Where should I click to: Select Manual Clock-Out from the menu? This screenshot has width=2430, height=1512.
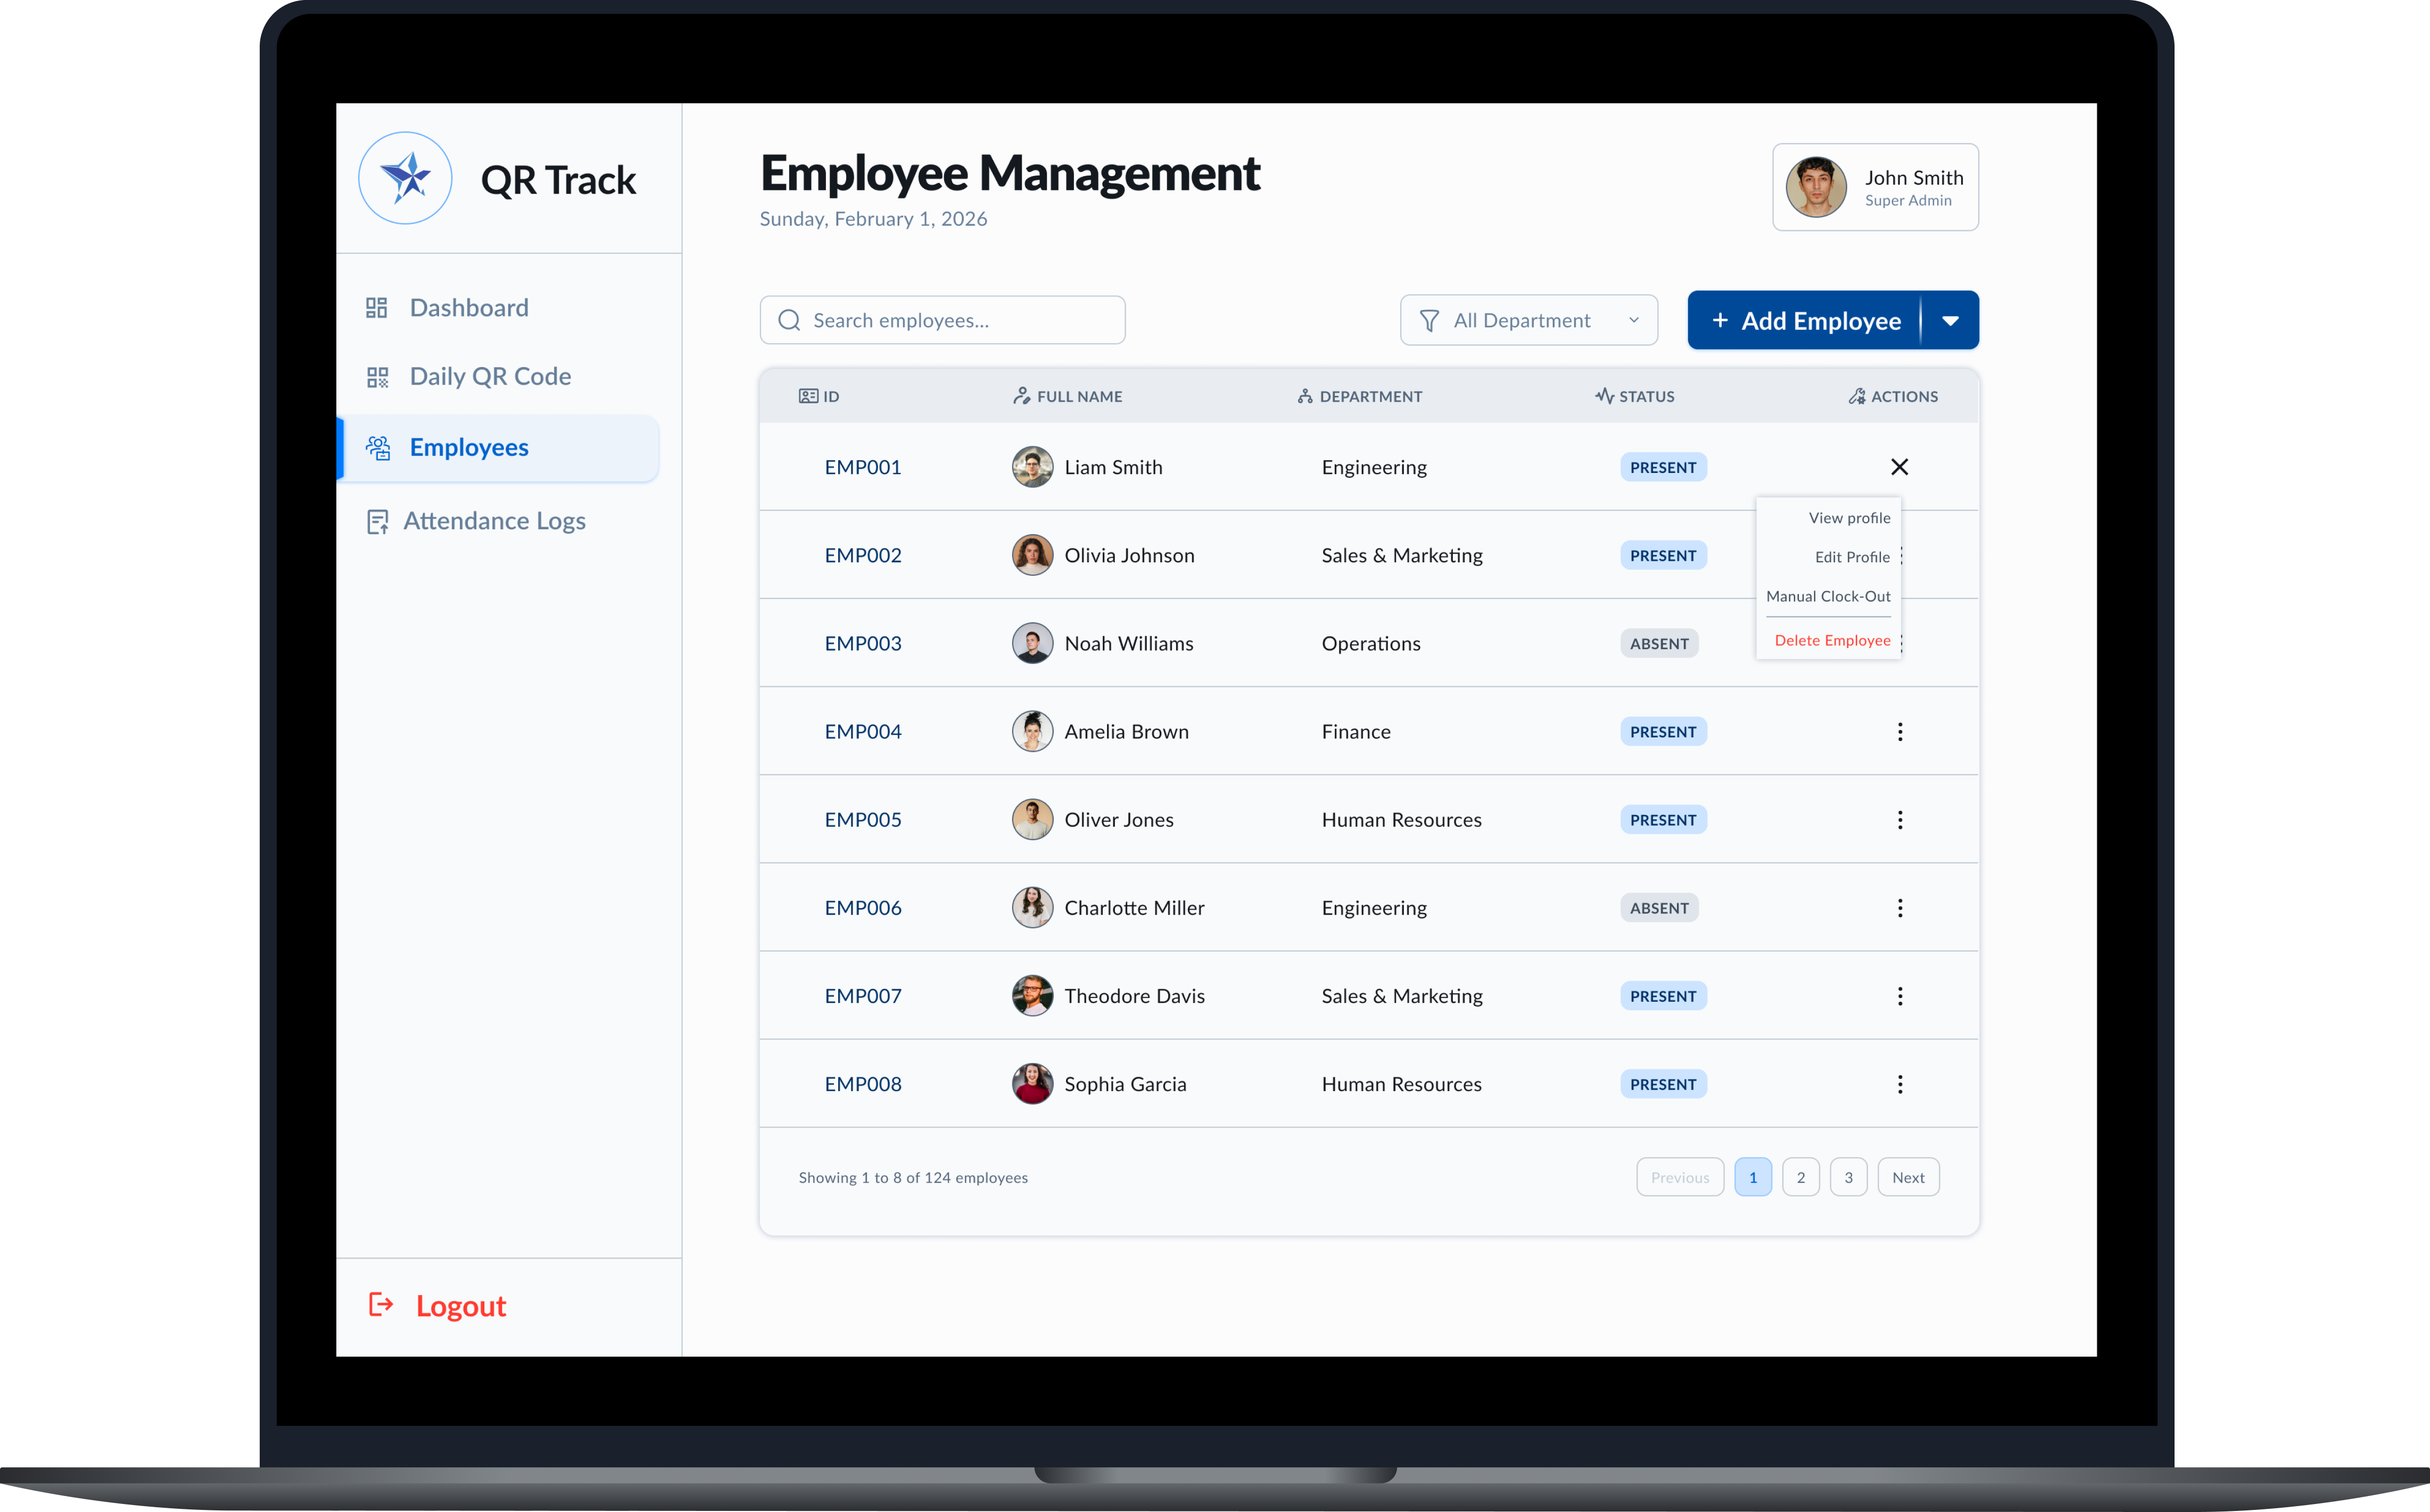pyautogui.click(x=1828, y=596)
